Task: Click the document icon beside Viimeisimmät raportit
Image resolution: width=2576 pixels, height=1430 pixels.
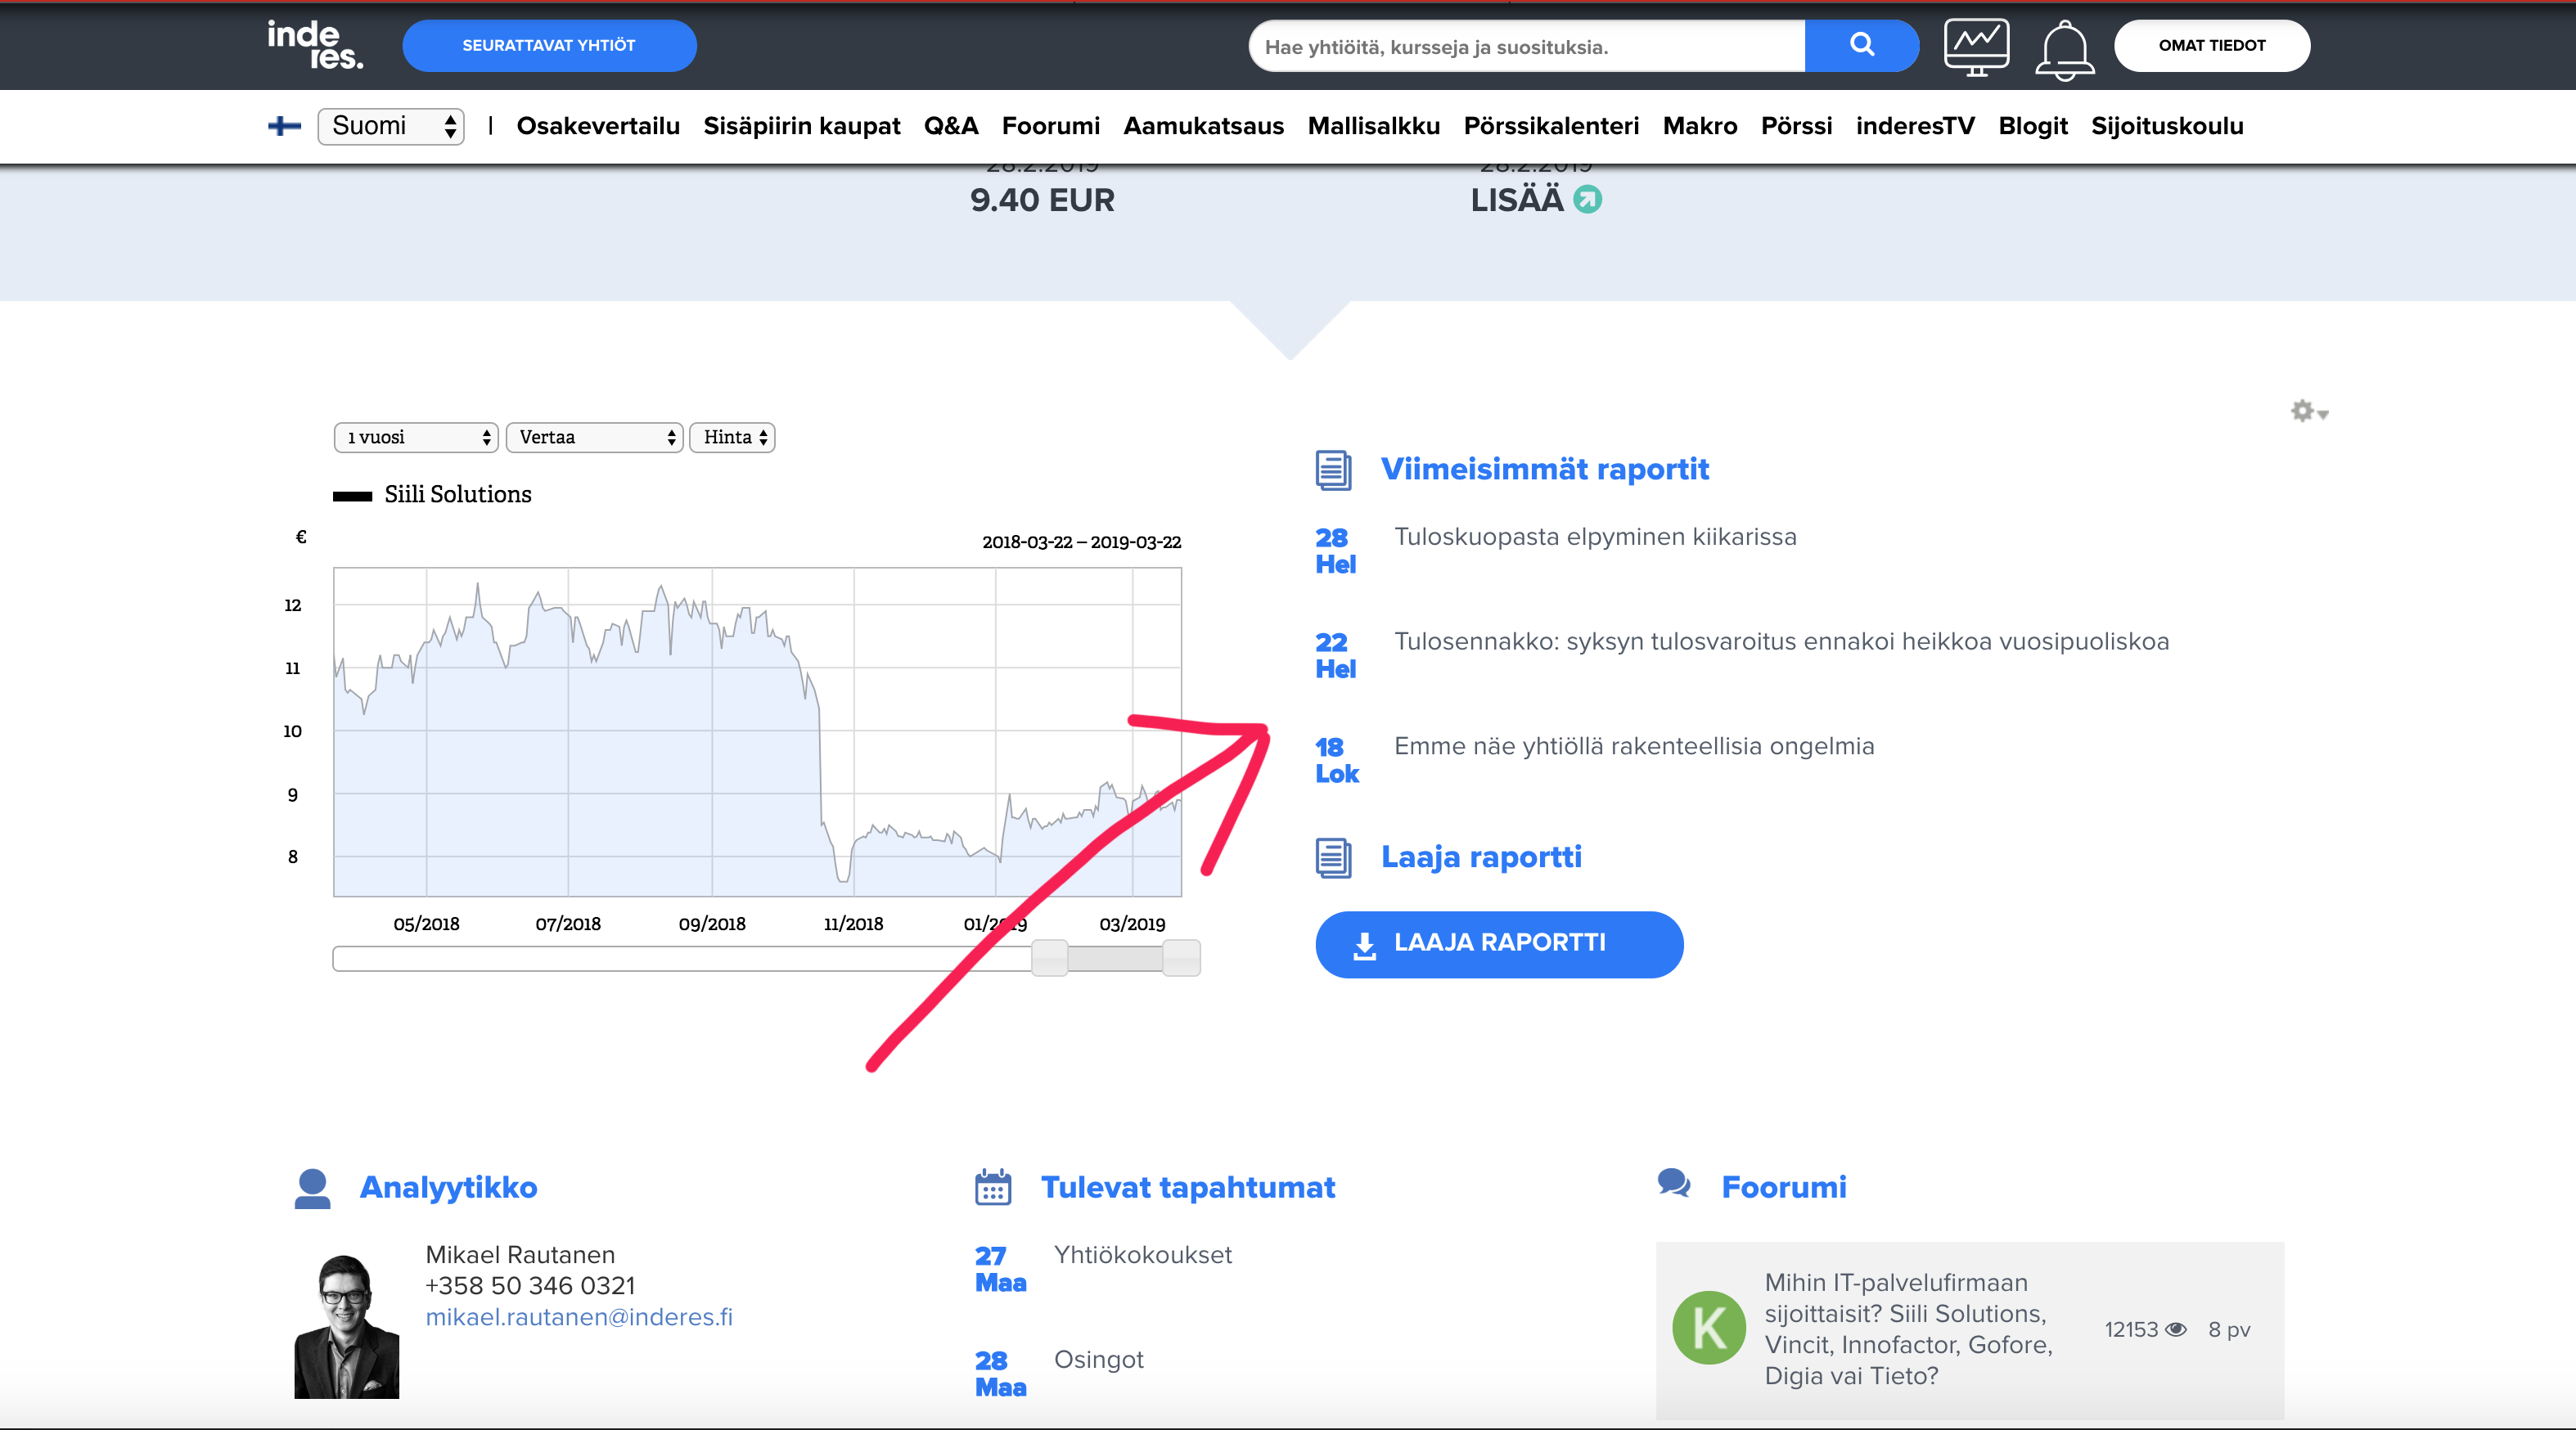Action: [x=1333, y=470]
